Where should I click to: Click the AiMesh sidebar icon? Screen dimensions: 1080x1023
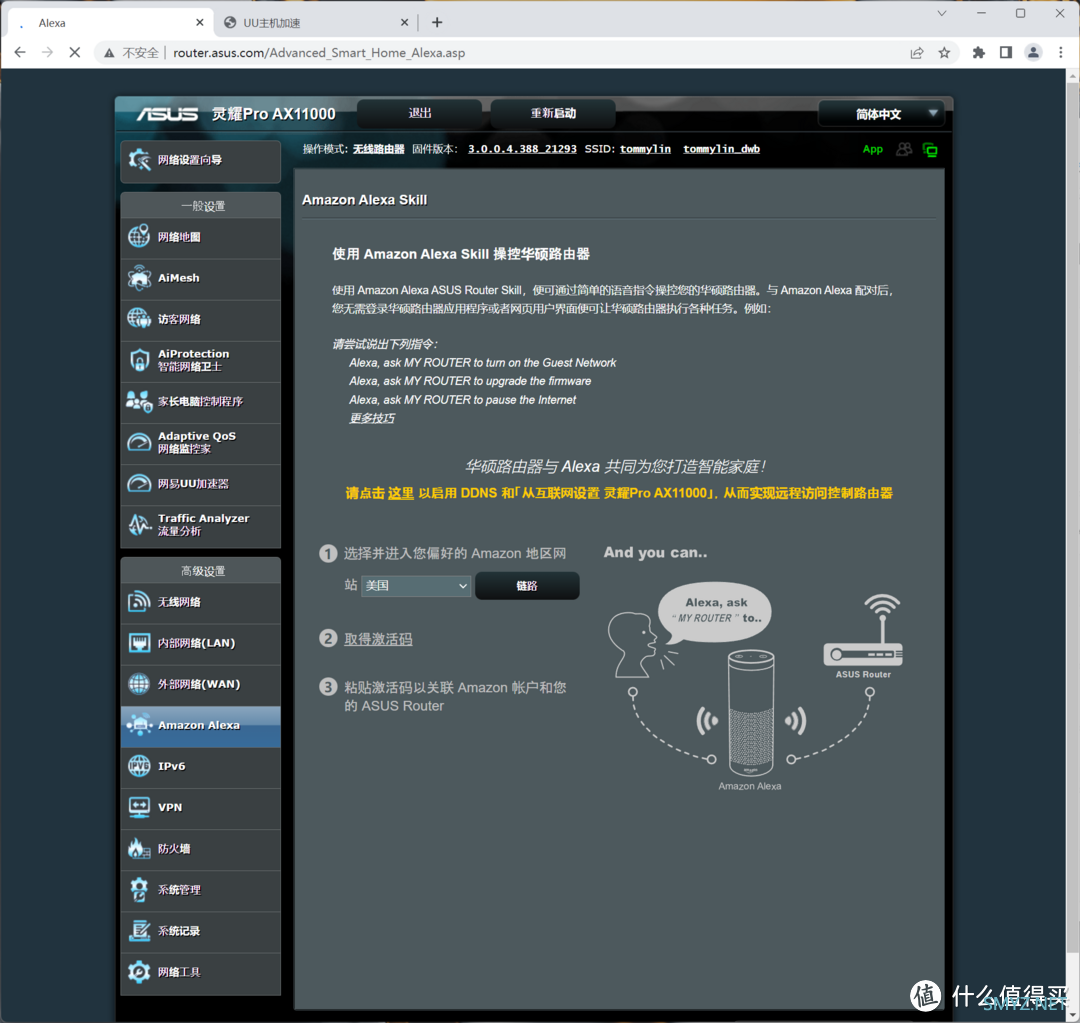pyautogui.click(x=139, y=278)
